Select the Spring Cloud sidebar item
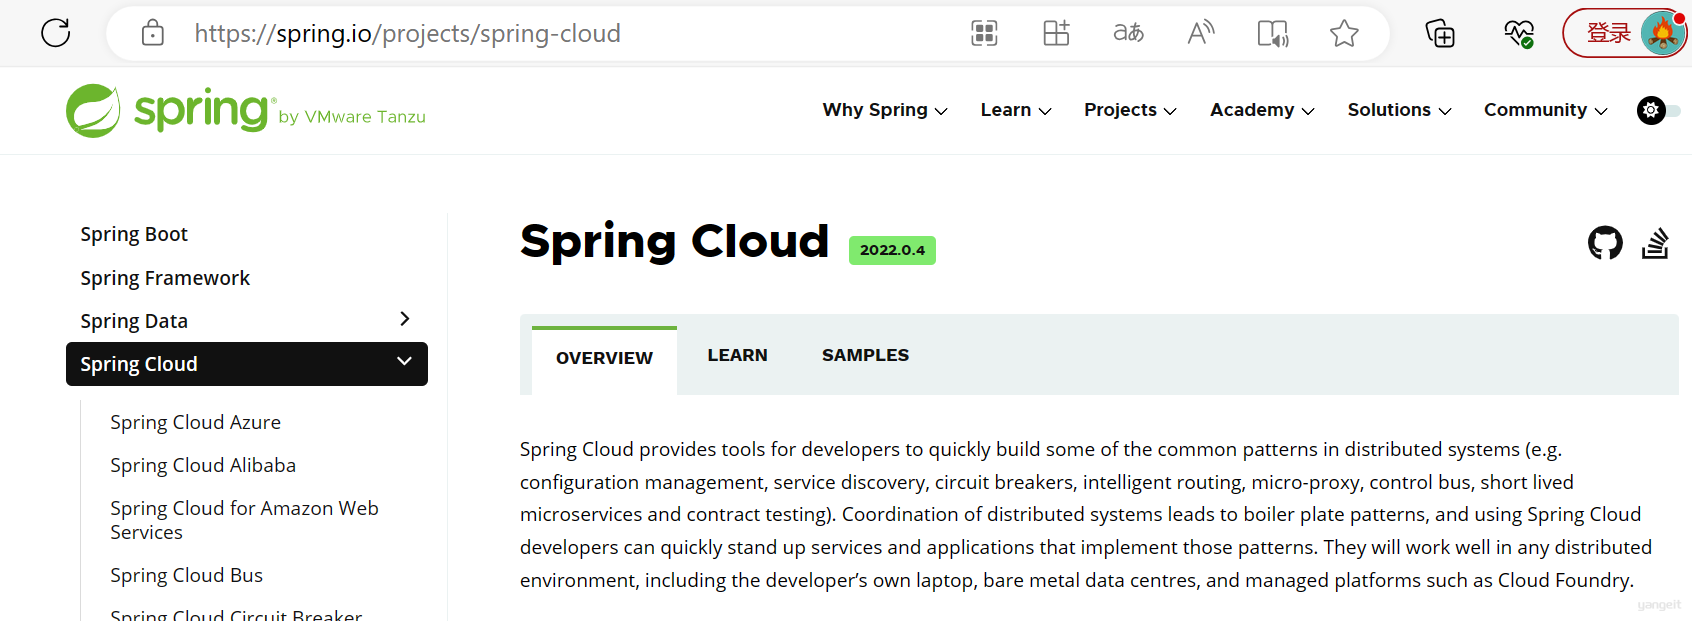This screenshot has width=1692, height=621. click(247, 364)
